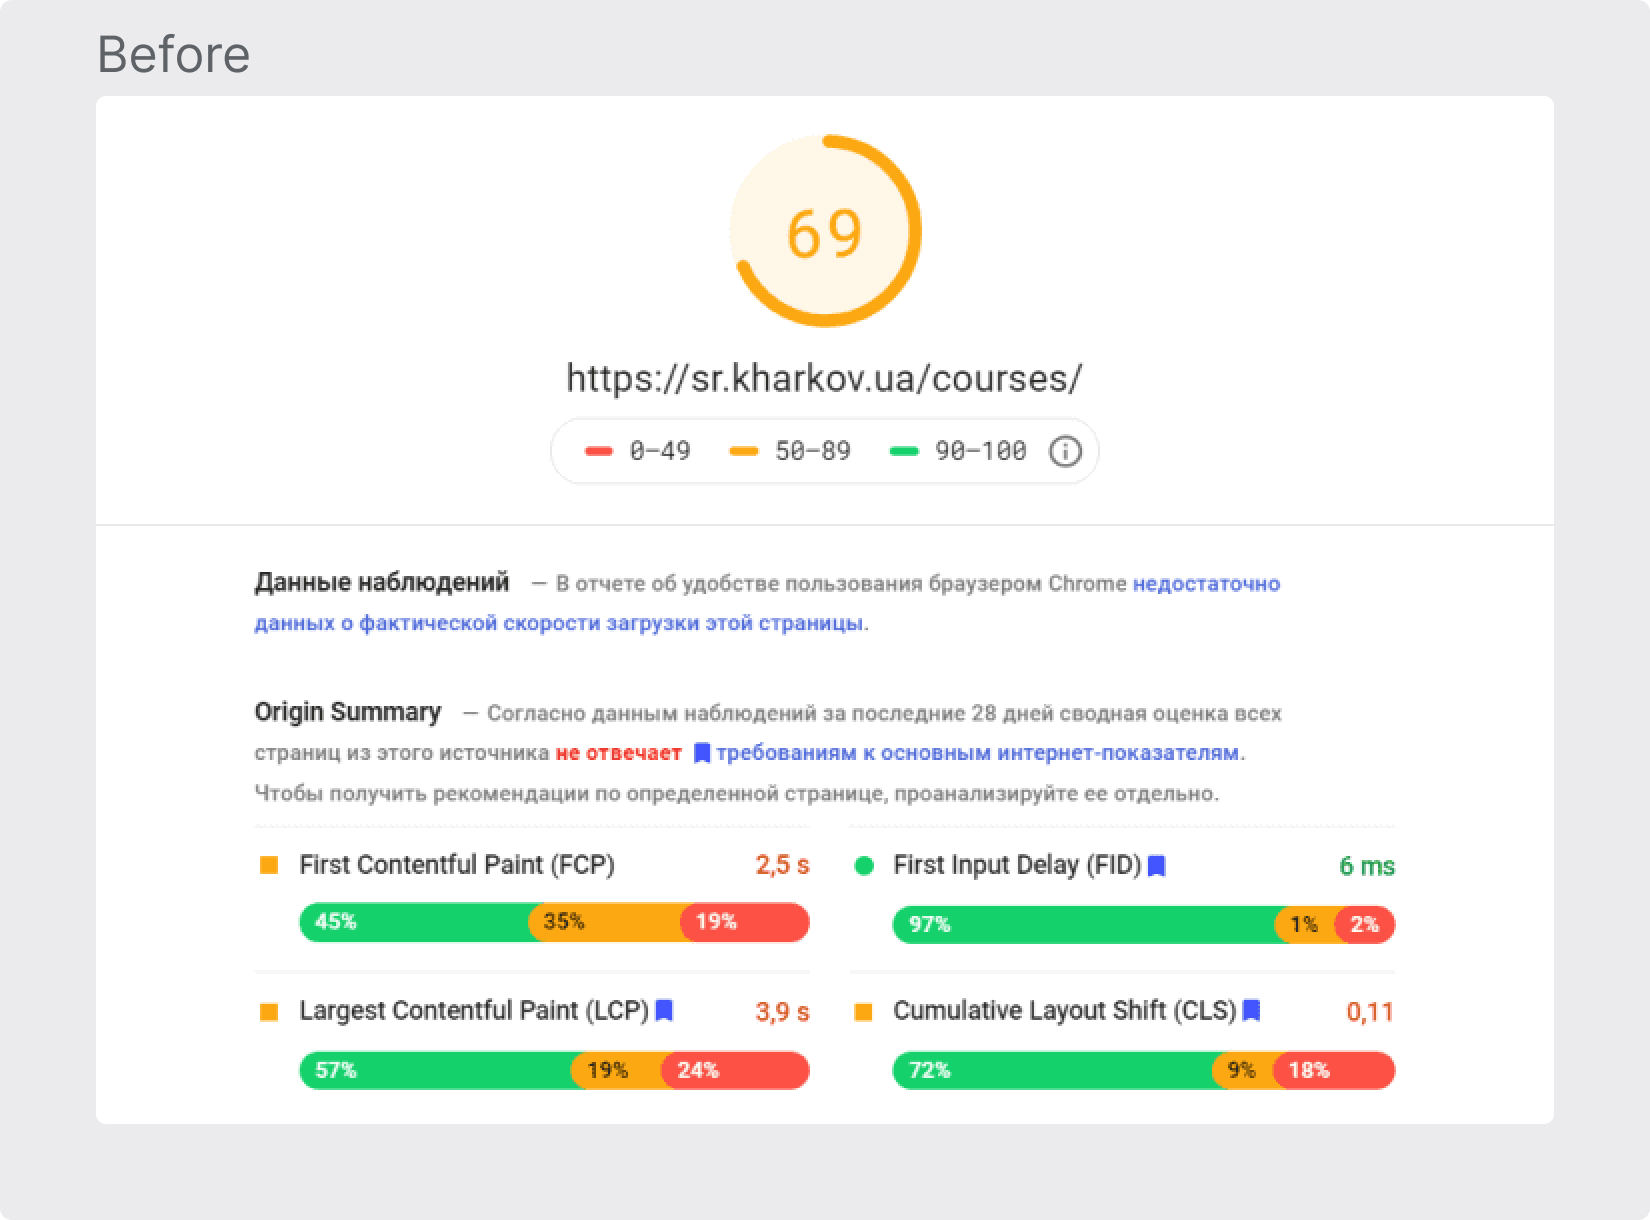Click the green 97% segment of FID bar

(1084, 924)
